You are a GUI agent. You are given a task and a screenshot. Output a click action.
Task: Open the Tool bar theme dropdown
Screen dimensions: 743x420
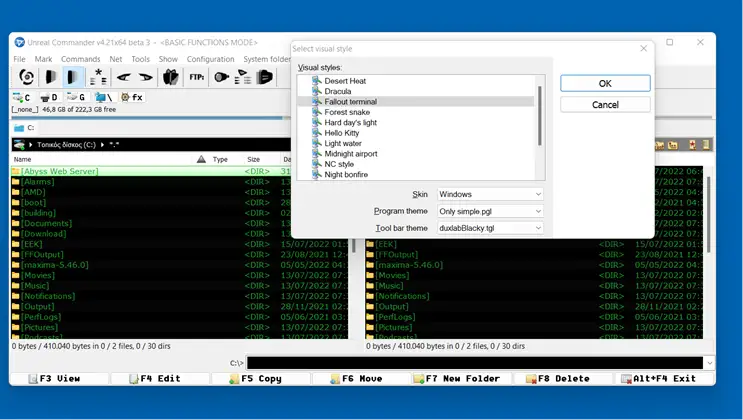pyautogui.click(x=490, y=228)
